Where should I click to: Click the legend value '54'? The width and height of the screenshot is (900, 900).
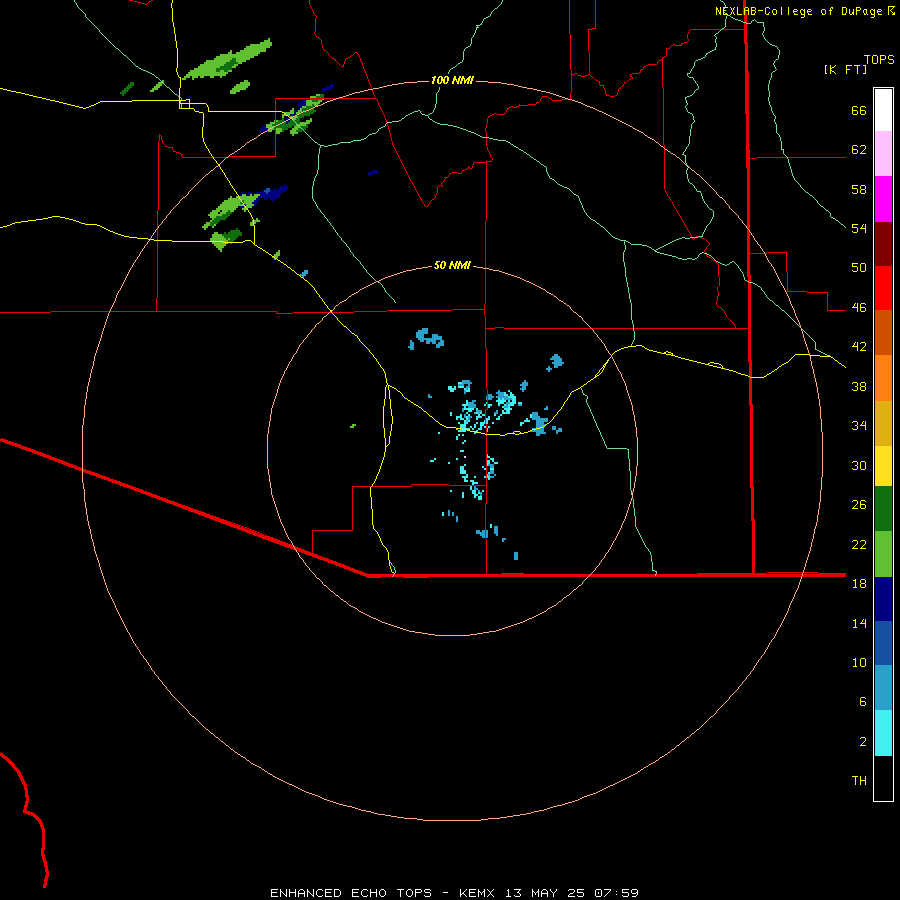[859, 229]
